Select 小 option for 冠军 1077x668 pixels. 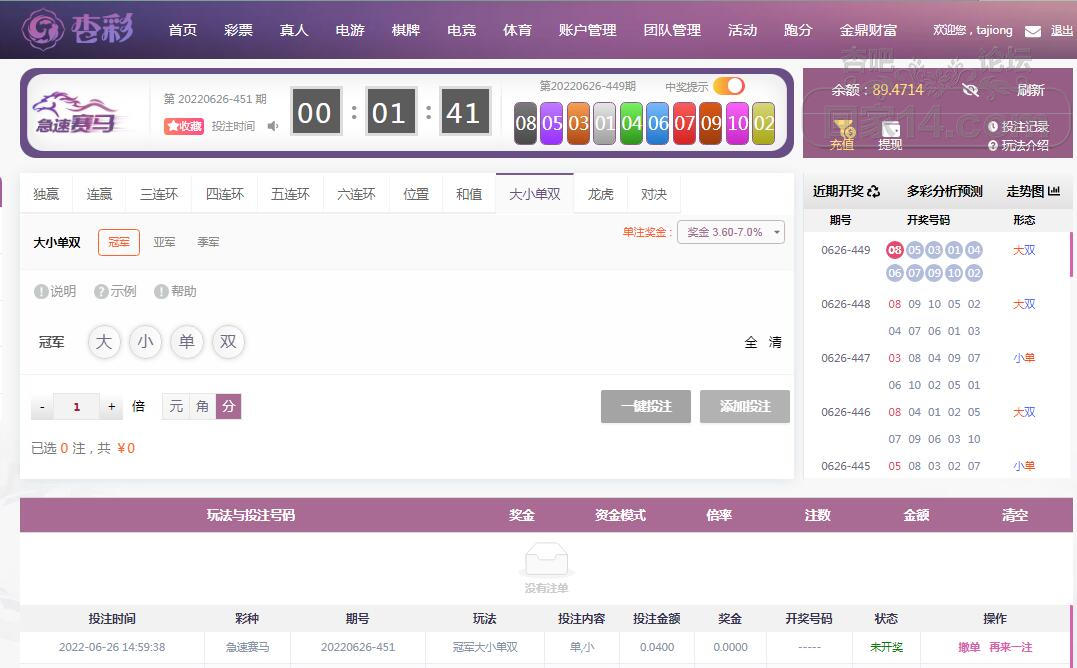146,342
